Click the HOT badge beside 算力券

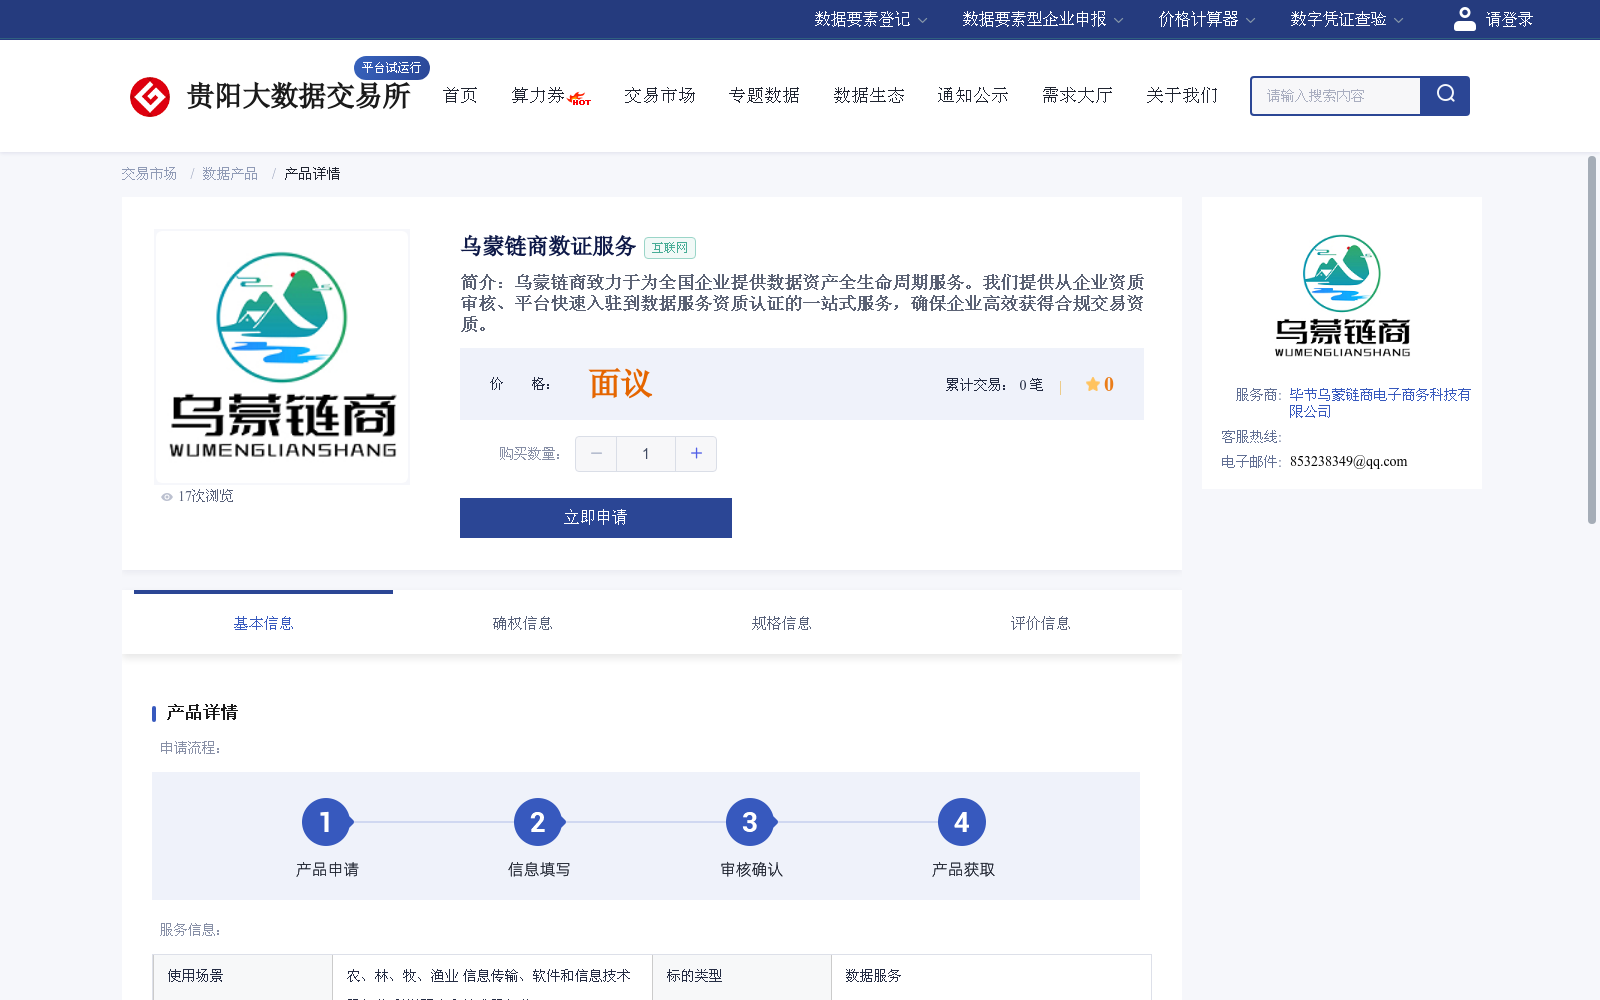(x=579, y=99)
